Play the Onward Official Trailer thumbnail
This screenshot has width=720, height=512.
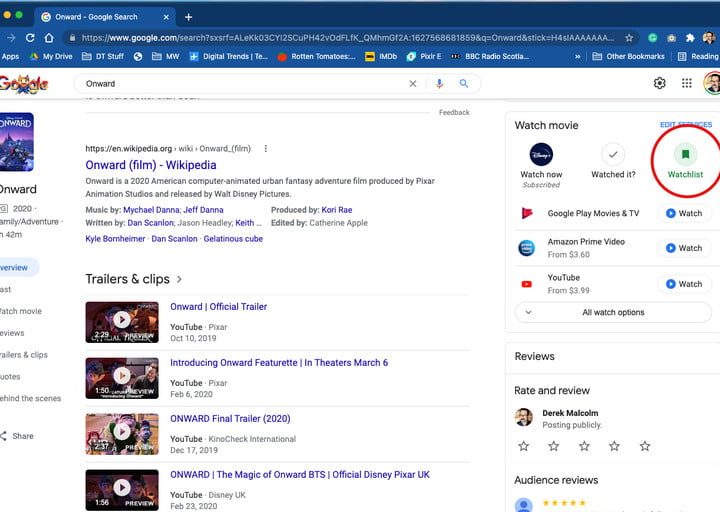click(122, 322)
